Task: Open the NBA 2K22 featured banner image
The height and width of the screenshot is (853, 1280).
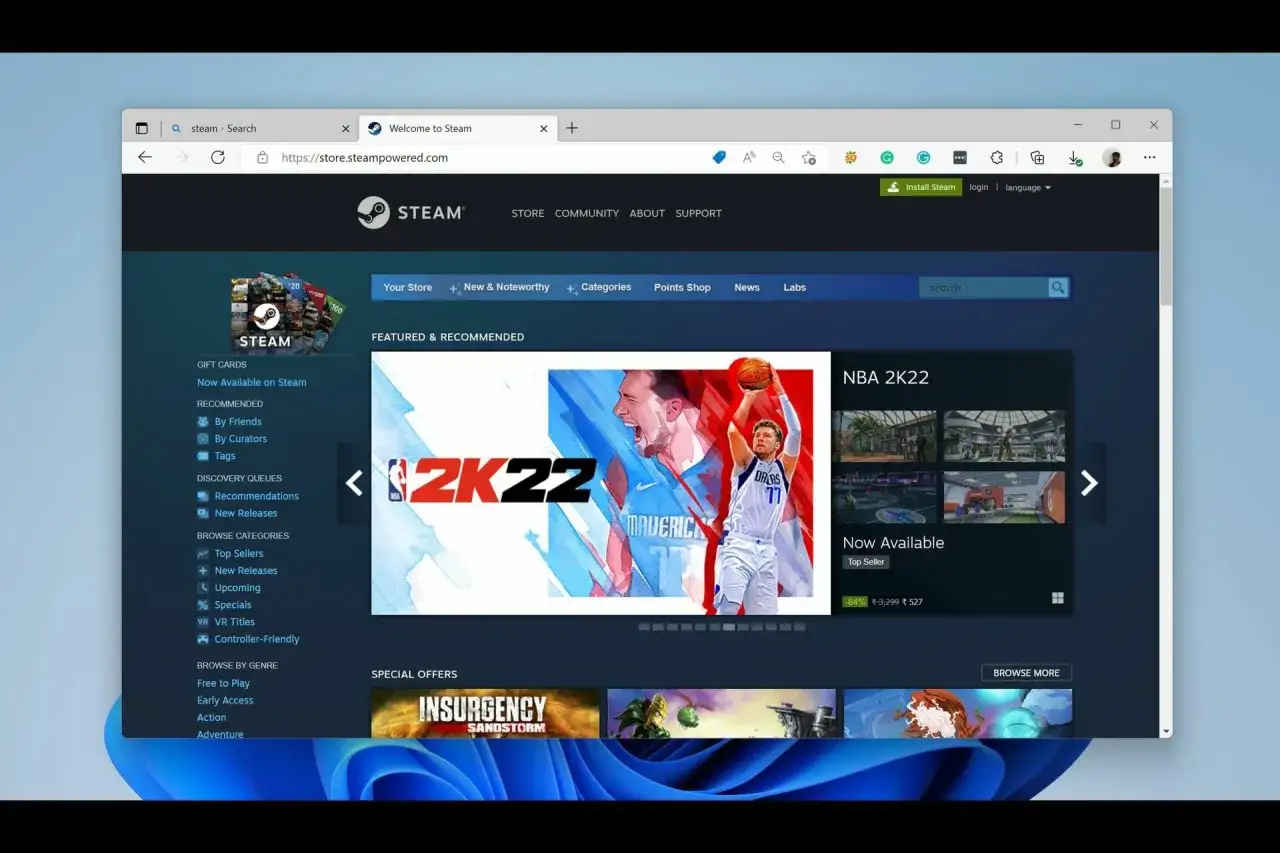Action: tap(601, 483)
